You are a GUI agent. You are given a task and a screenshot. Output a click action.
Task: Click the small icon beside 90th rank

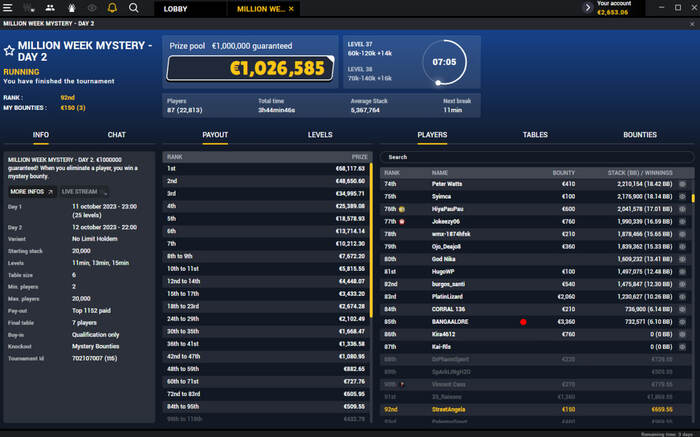point(402,384)
